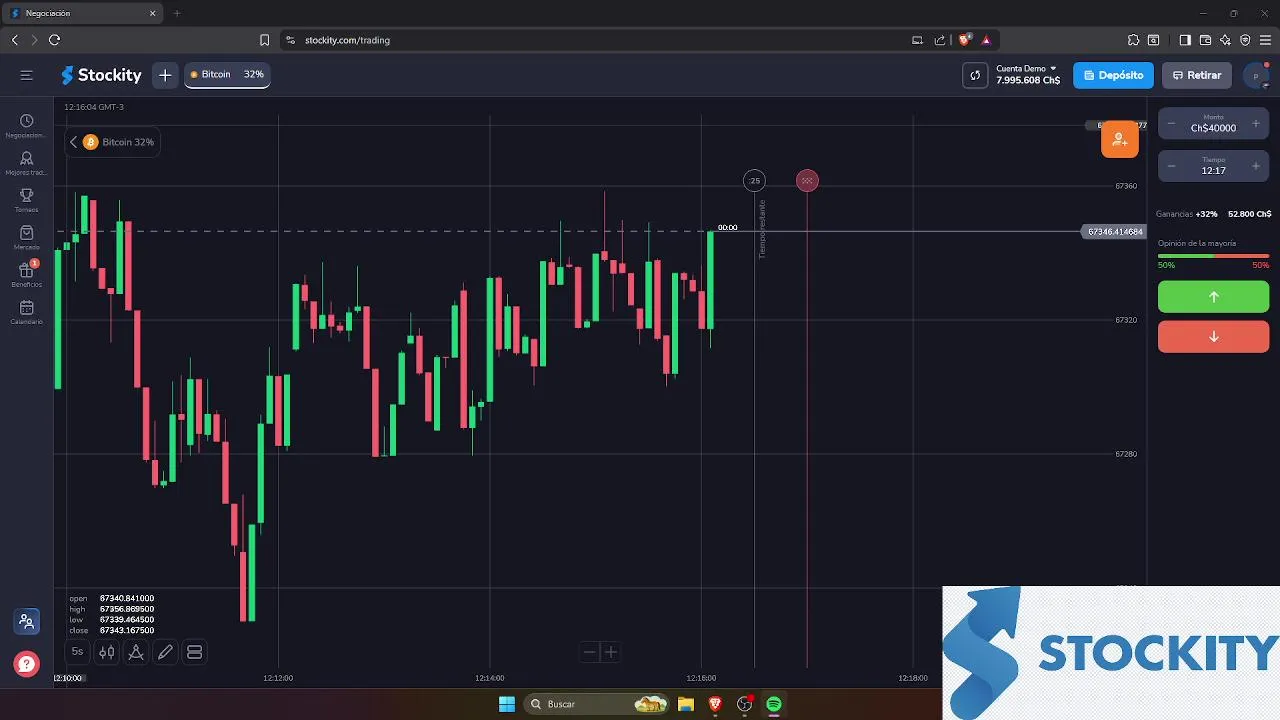Open Mejores traders in the sidebar
Image resolution: width=1280 pixels, height=720 pixels.
[x=27, y=163]
